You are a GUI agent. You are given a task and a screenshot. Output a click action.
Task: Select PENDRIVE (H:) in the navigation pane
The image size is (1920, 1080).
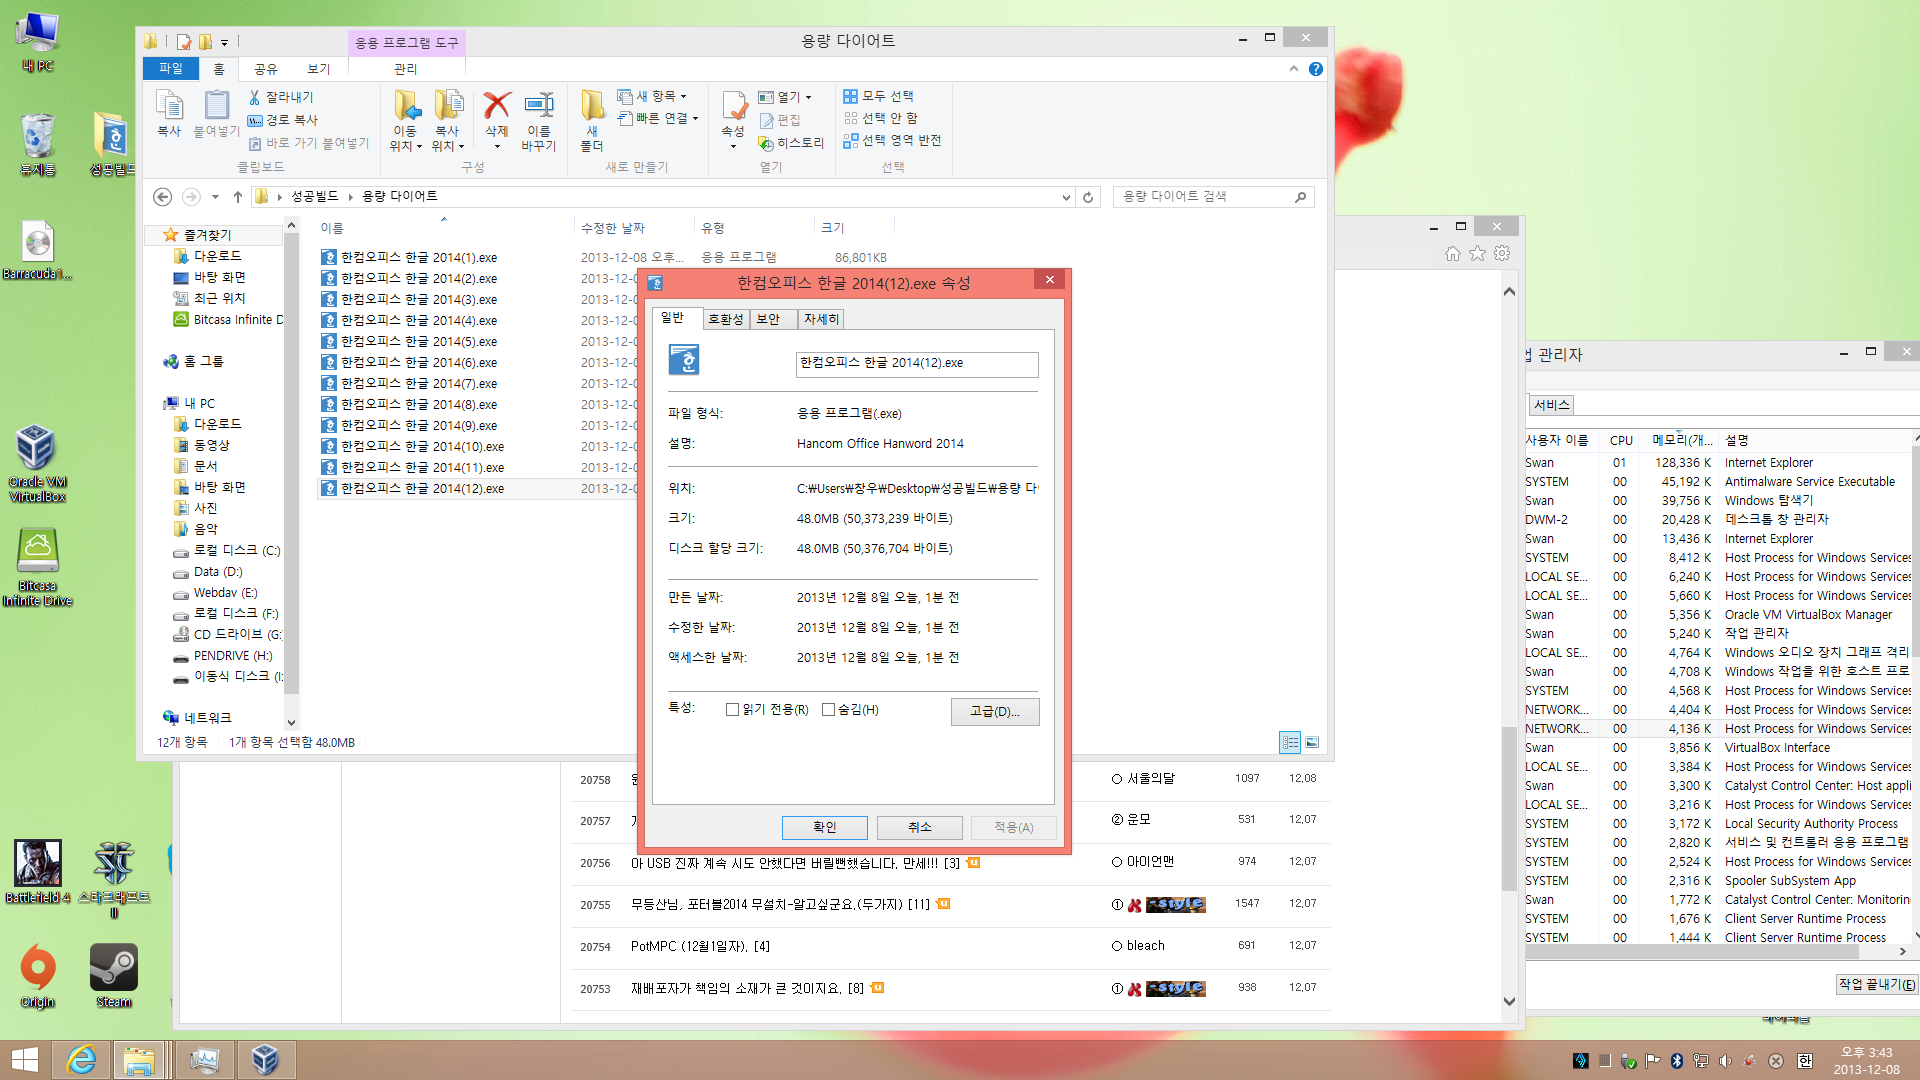point(232,656)
